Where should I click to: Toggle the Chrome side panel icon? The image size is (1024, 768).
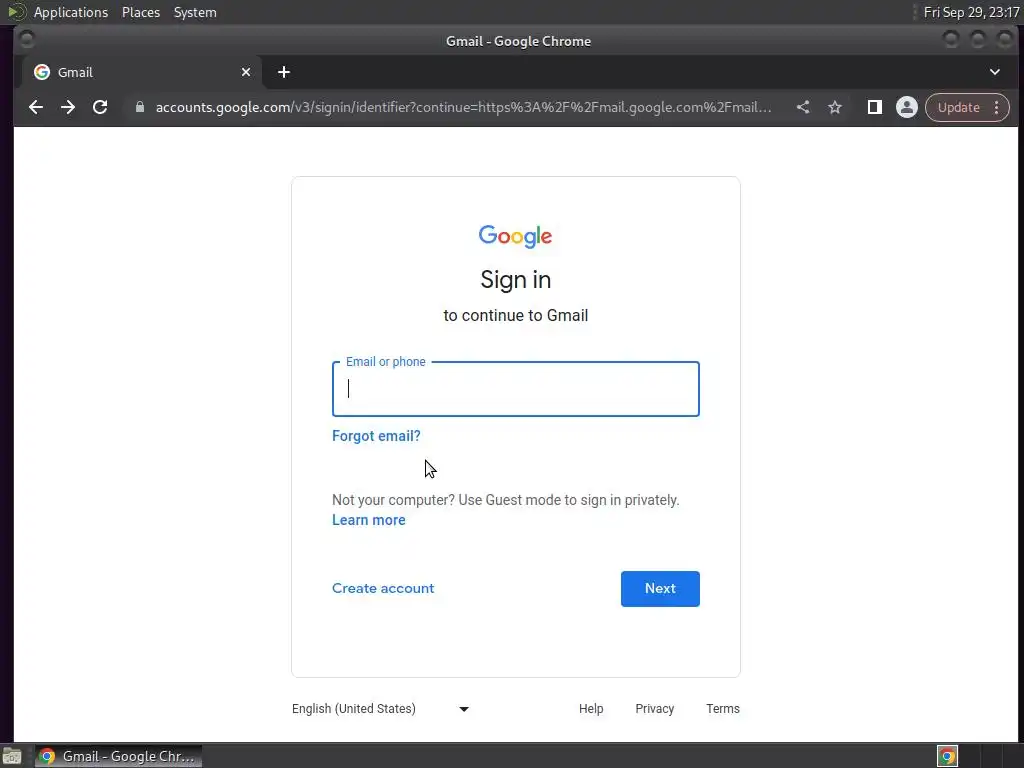coord(874,107)
